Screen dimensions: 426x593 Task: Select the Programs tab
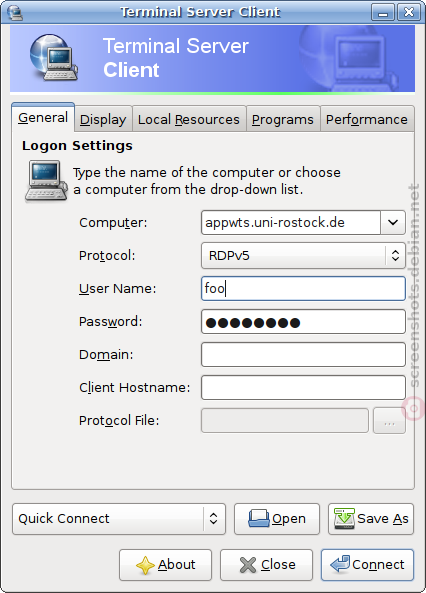click(x=283, y=120)
